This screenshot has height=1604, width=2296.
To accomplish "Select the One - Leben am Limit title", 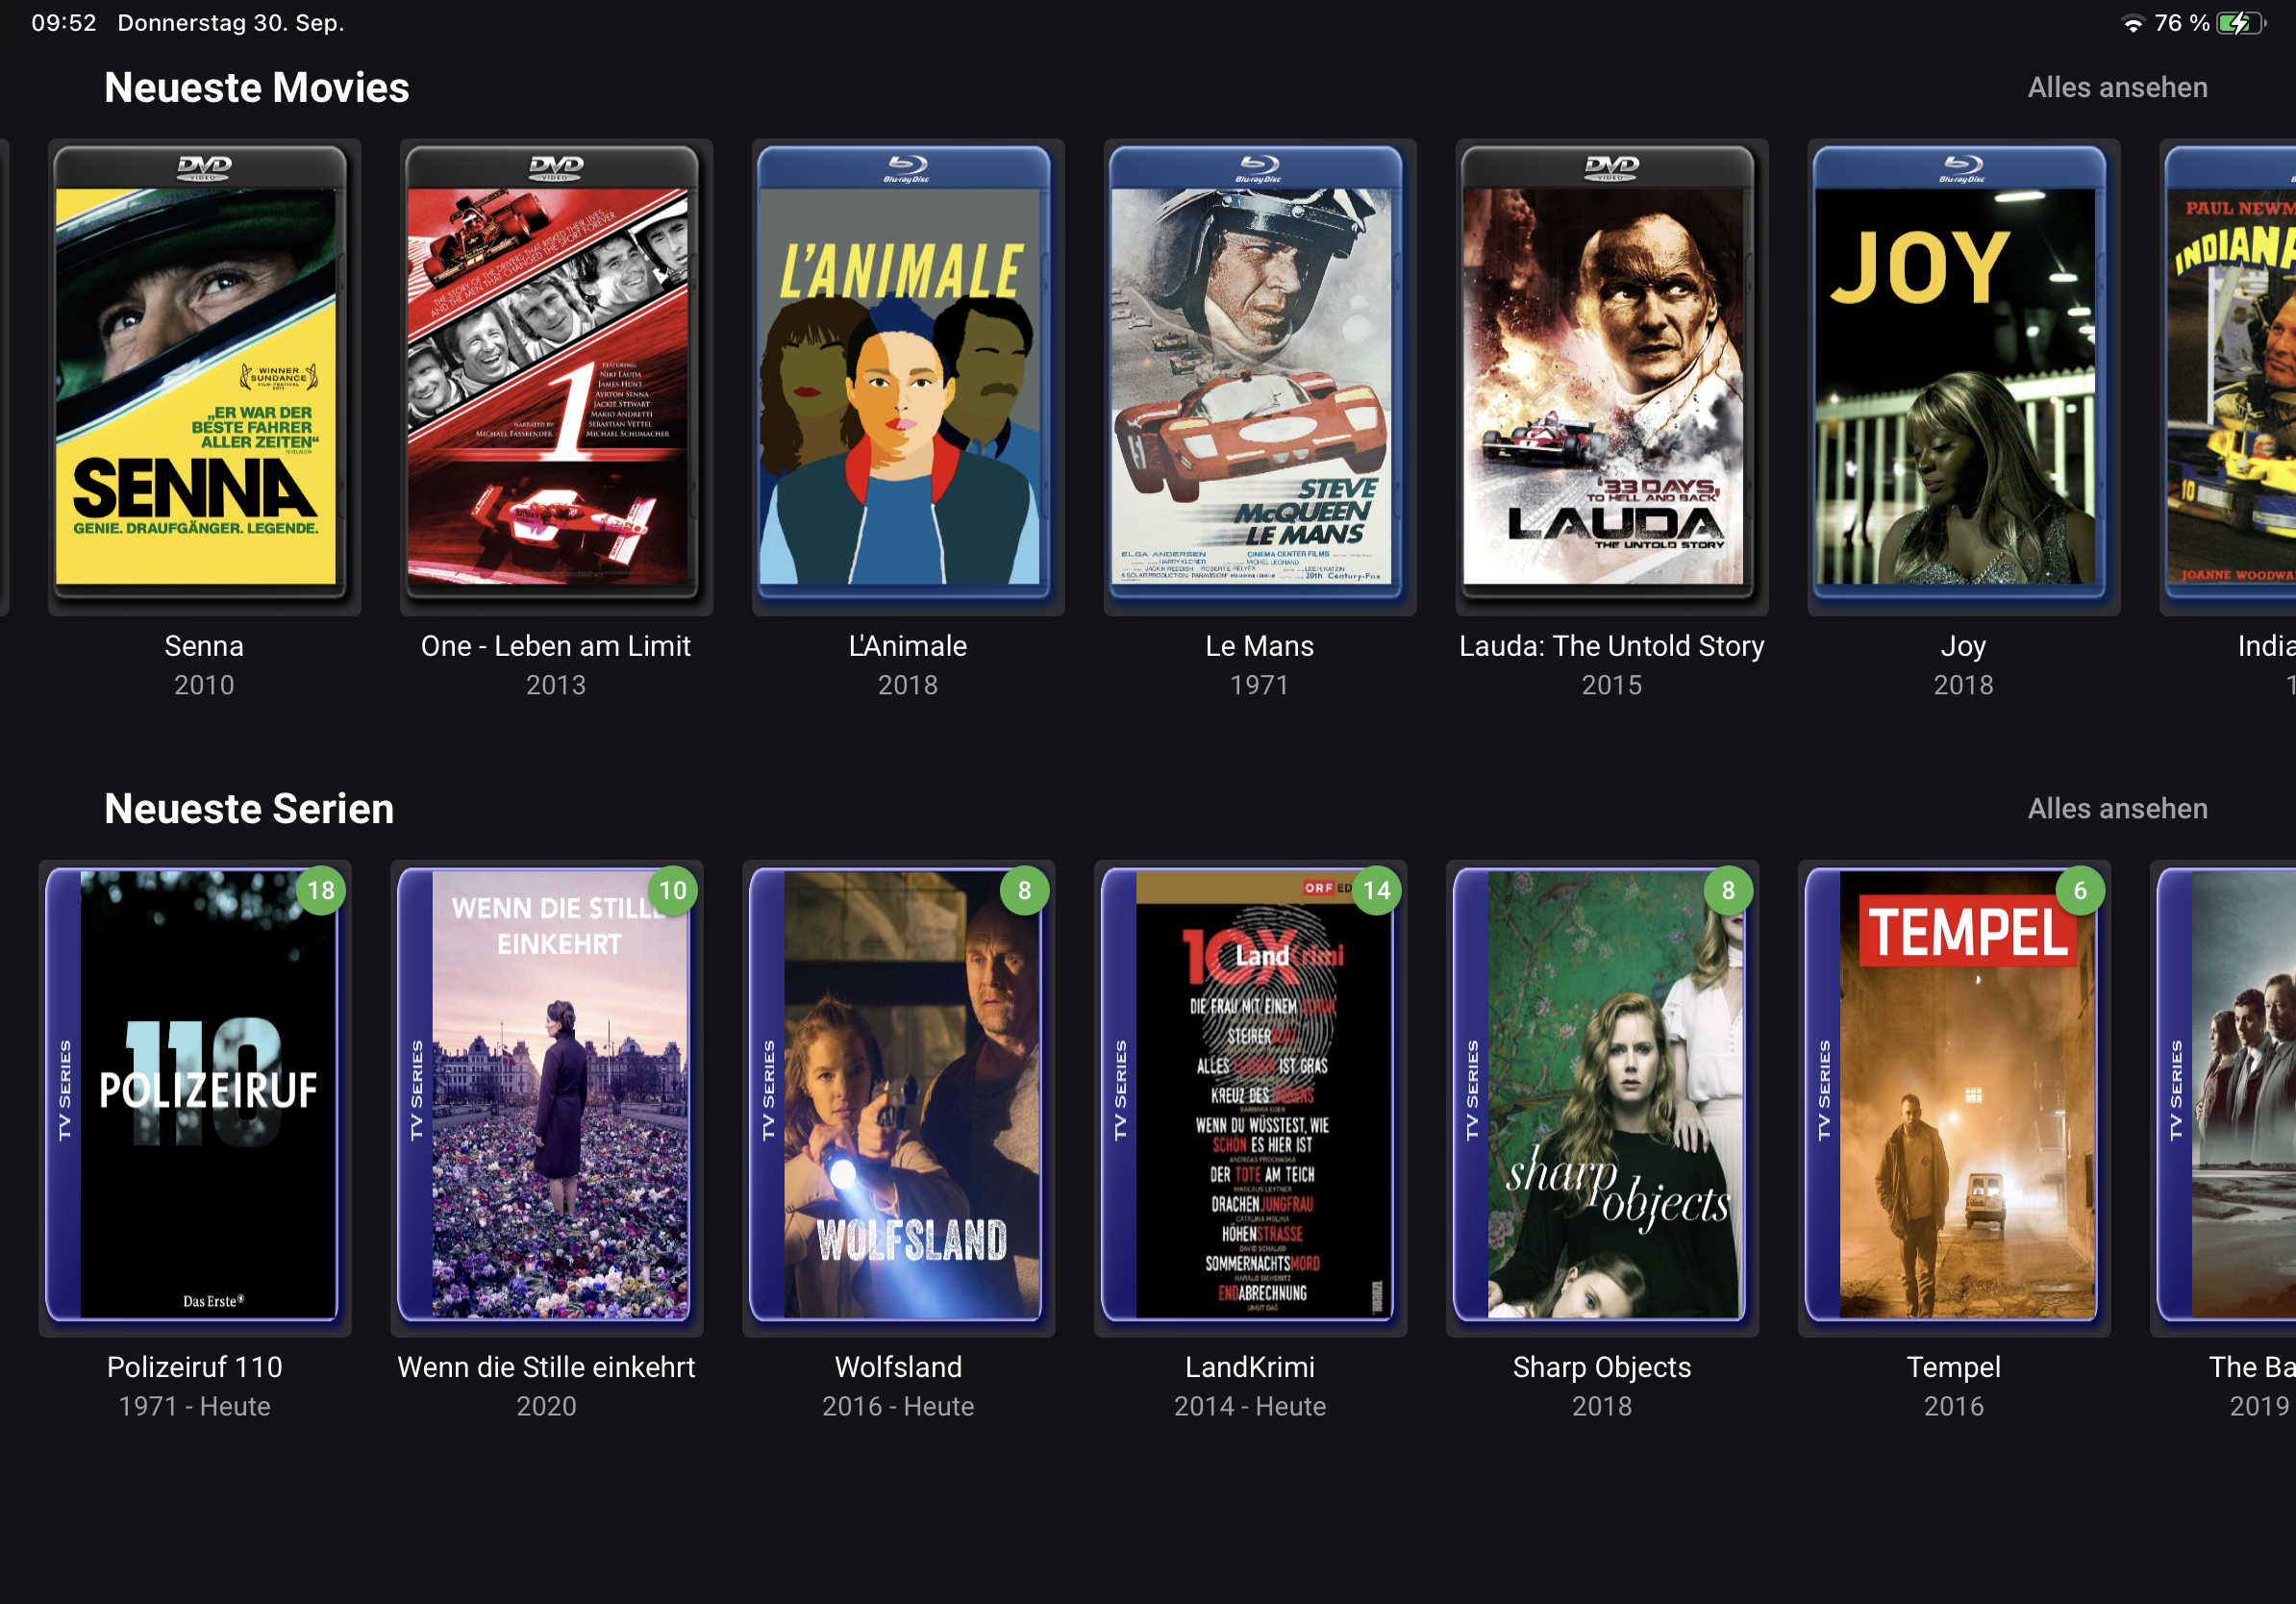I will [556, 646].
